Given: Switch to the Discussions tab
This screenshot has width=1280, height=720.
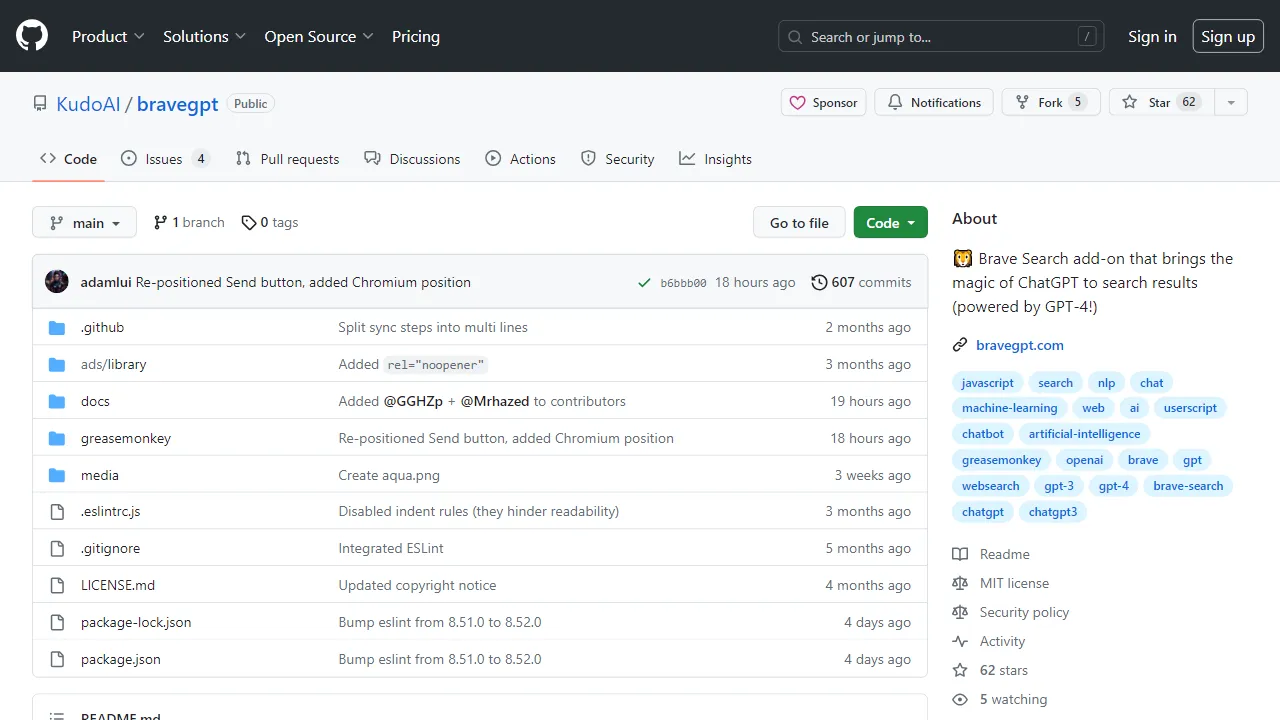Looking at the screenshot, I should [412, 159].
